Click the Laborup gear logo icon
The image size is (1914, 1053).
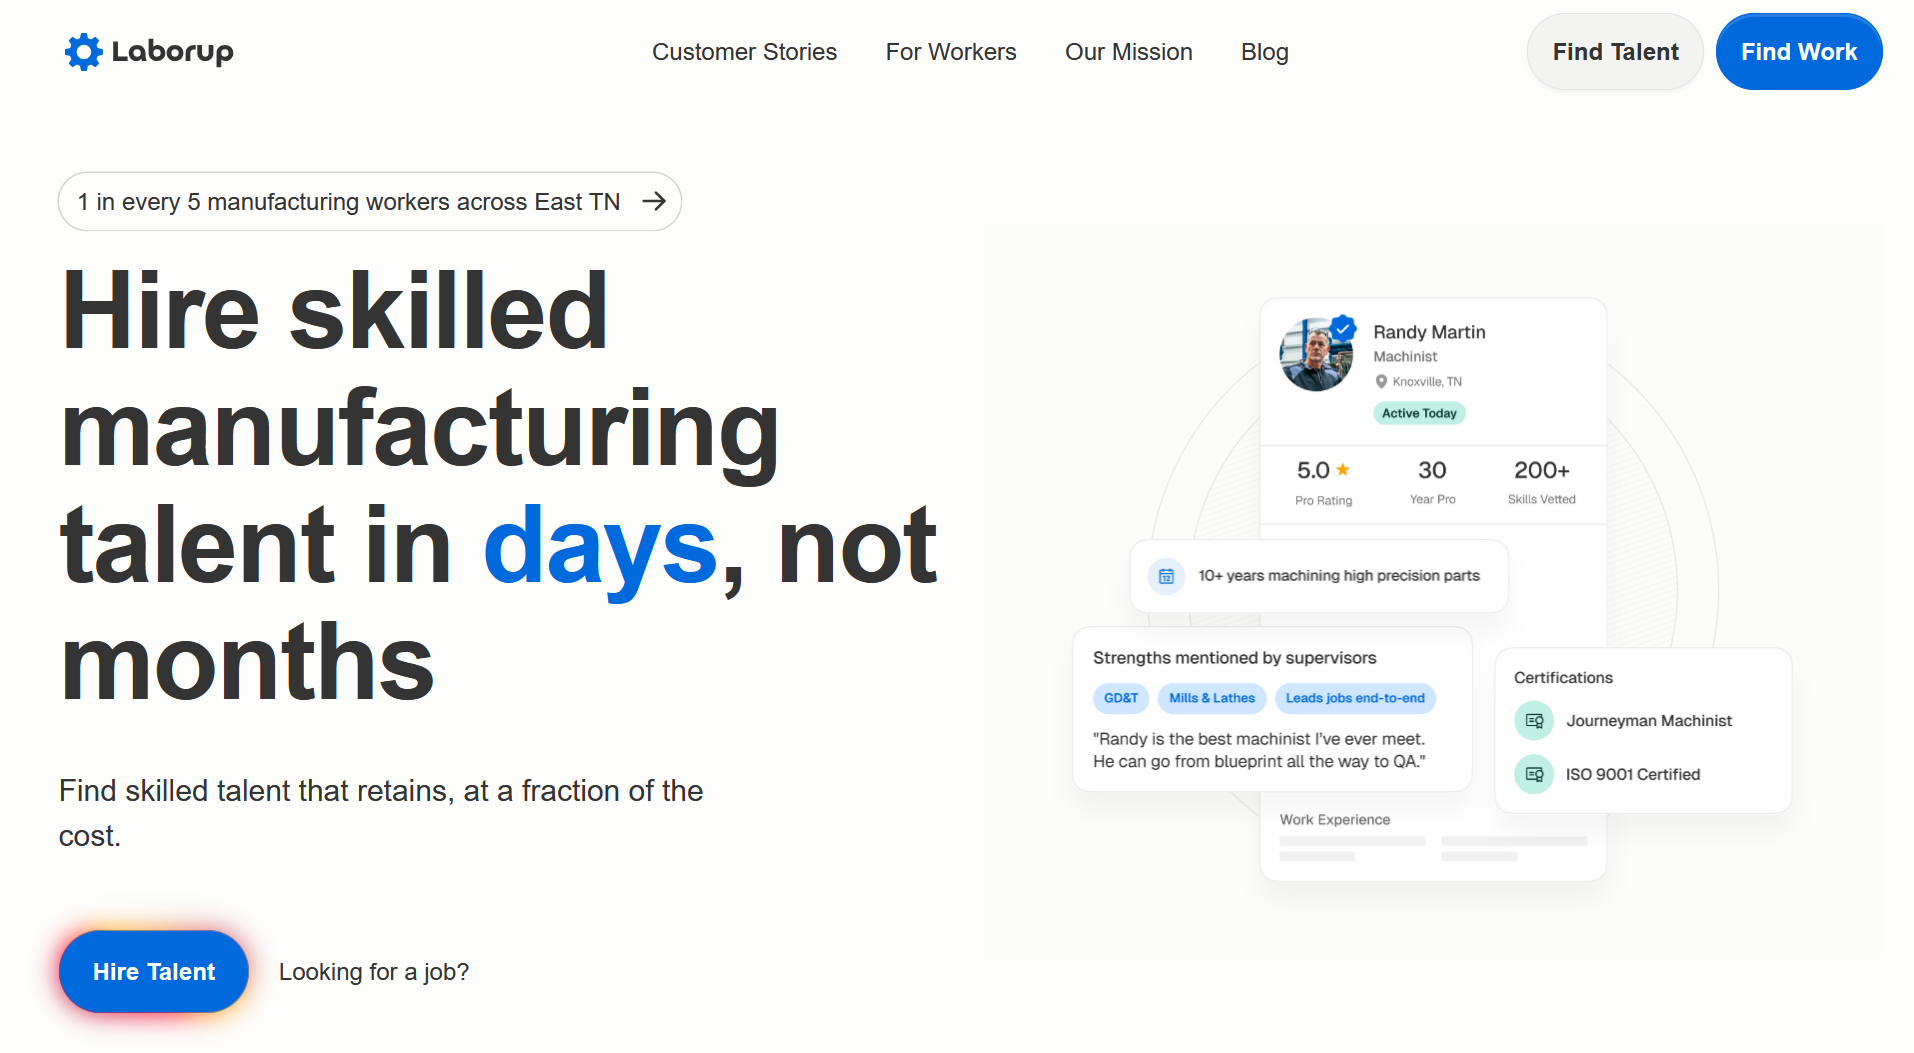point(83,52)
